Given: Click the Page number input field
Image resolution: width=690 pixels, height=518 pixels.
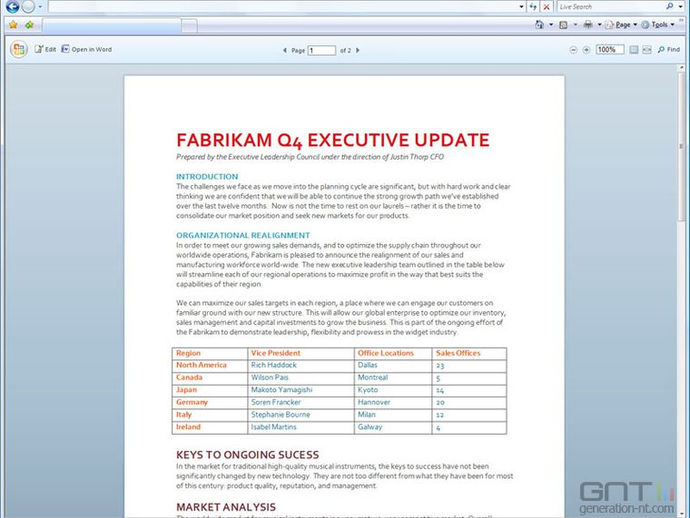Looking at the screenshot, I should 322,50.
